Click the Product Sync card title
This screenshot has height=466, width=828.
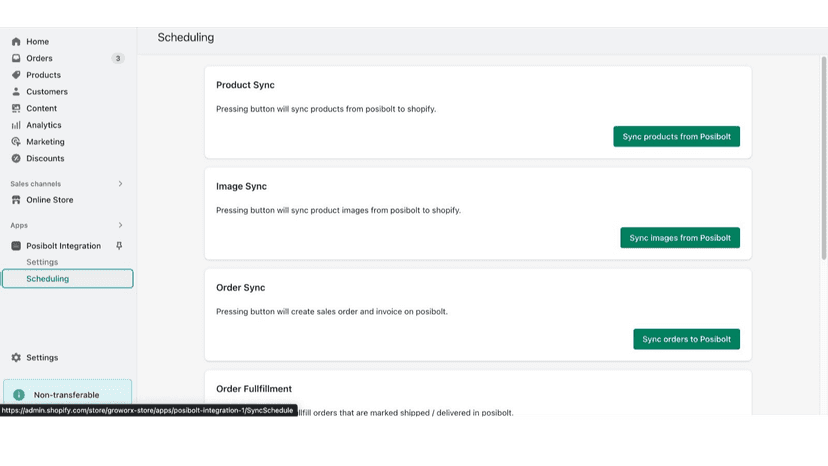[x=245, y=85]
